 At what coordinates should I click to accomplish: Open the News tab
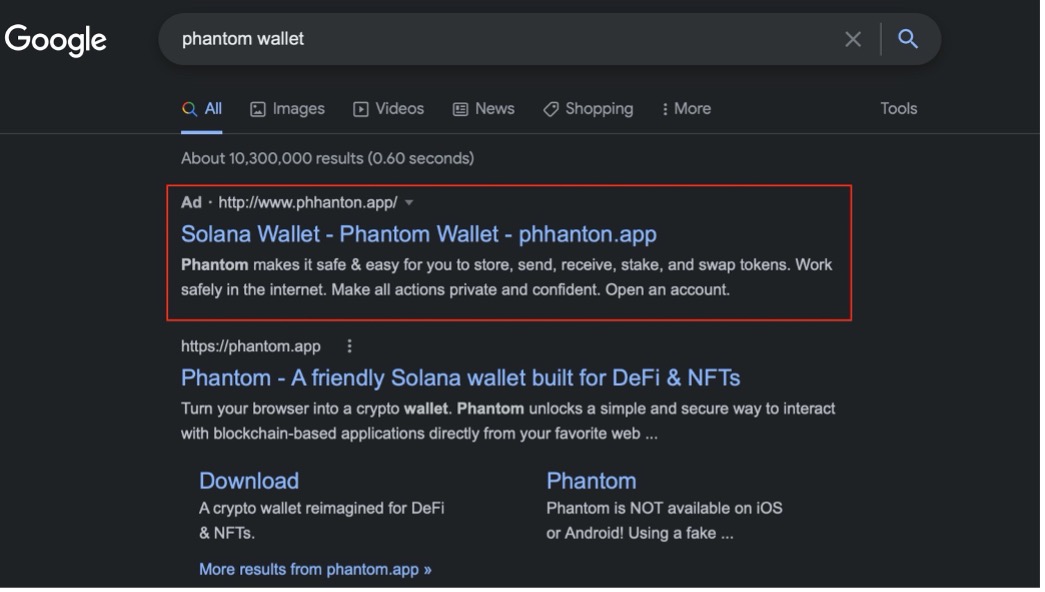coord(484,109)
